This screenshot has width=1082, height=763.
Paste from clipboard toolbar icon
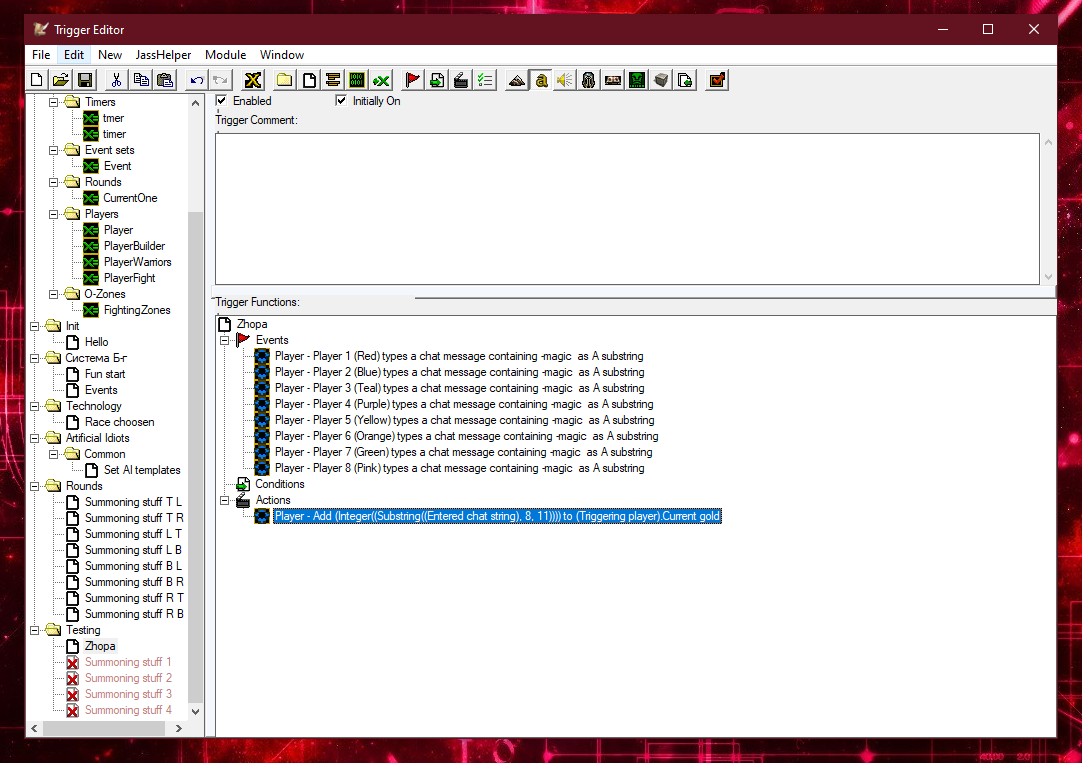[x=165, y=80]
